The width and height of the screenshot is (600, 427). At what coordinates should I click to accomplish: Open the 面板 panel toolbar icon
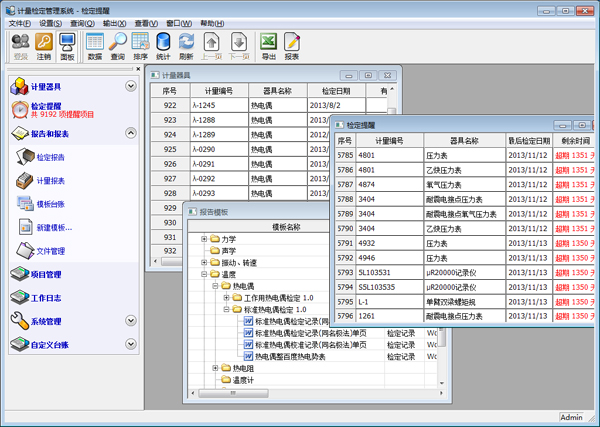pyautogui.click(x=68, y=42)
